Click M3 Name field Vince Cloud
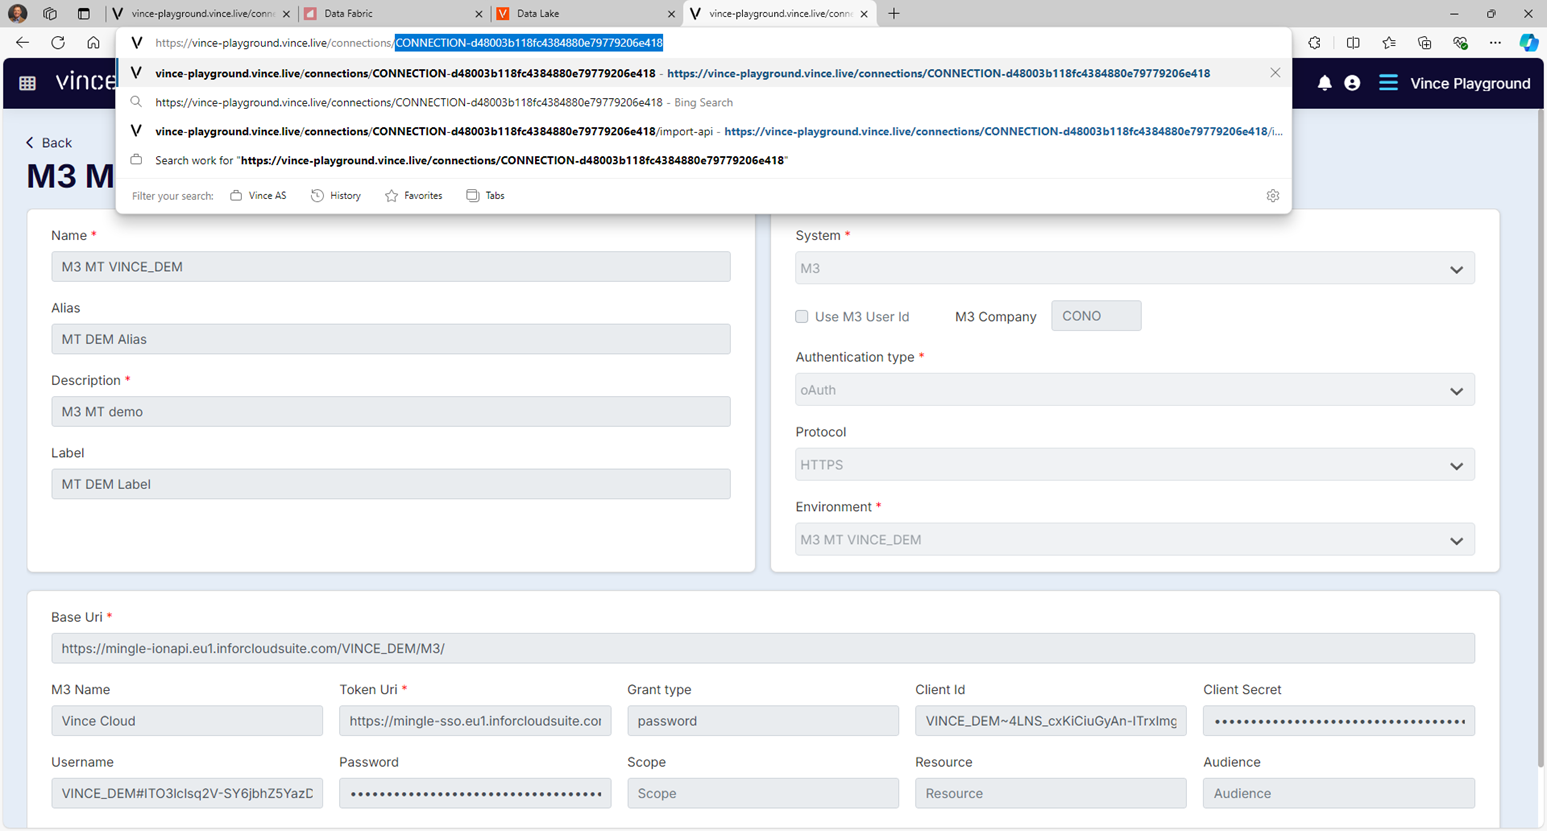The height and width of the screenshot is (831, 1547). (x=187, y=721)
